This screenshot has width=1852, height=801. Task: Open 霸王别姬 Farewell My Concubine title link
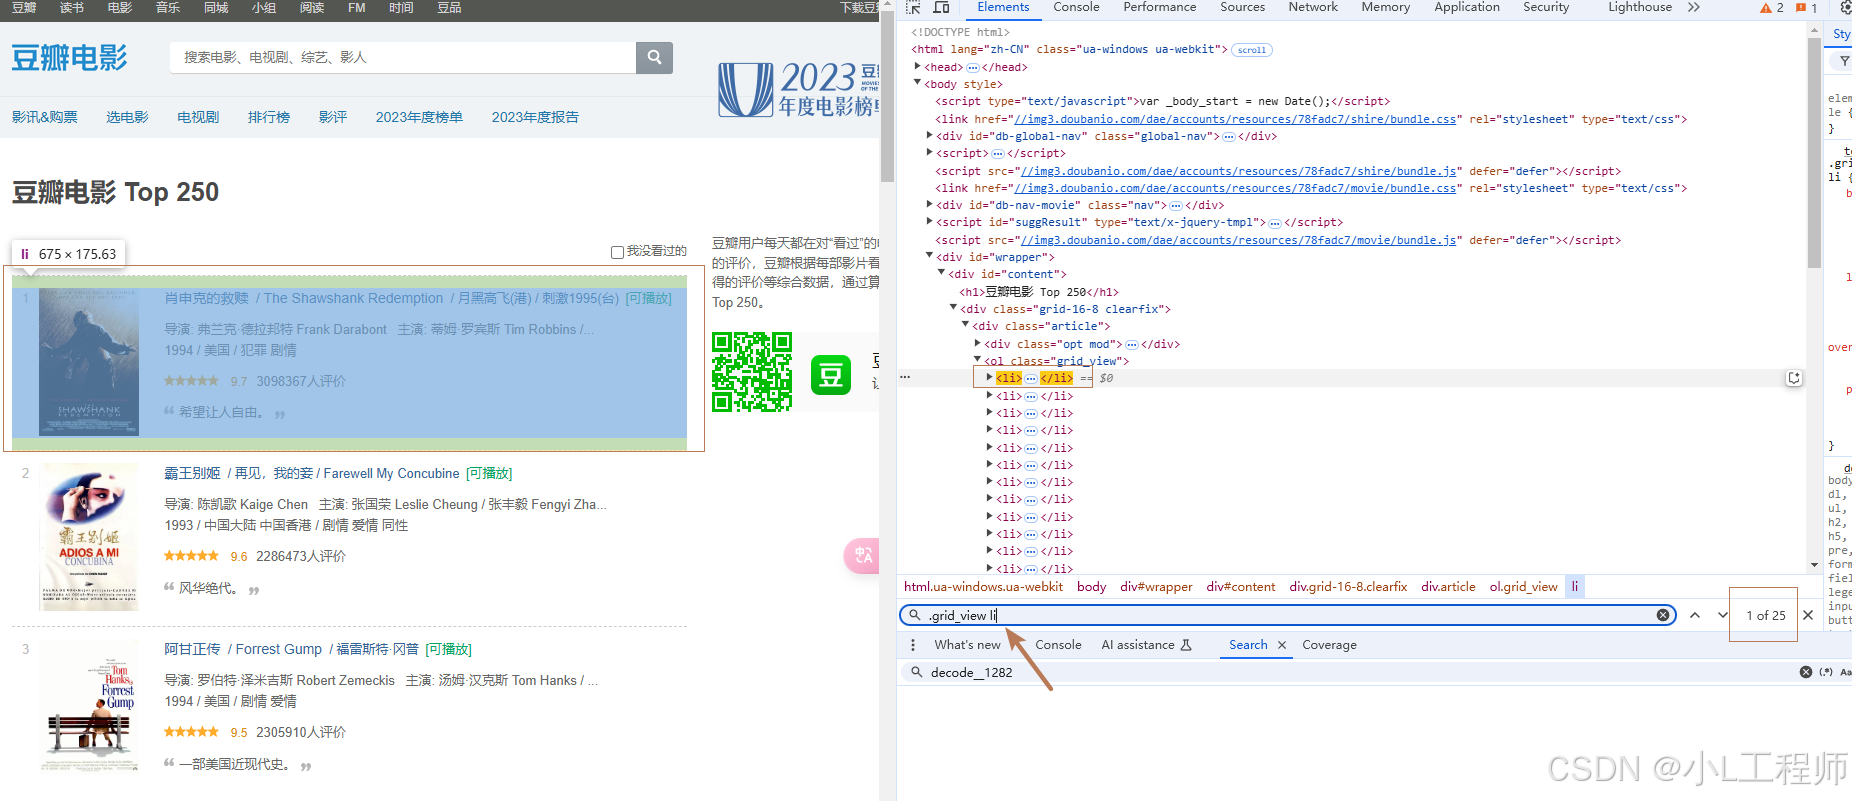click(312, 473)
